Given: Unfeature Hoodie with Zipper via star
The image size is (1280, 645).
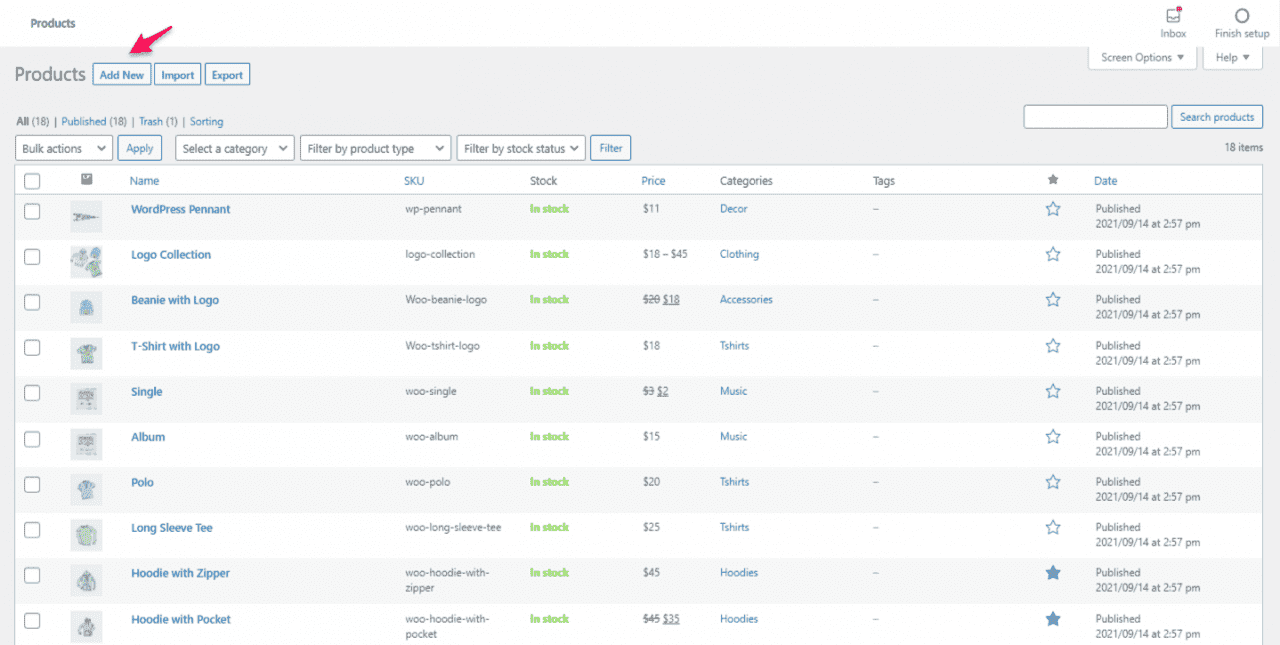Looking at the screenshot, I should 1053,573.
